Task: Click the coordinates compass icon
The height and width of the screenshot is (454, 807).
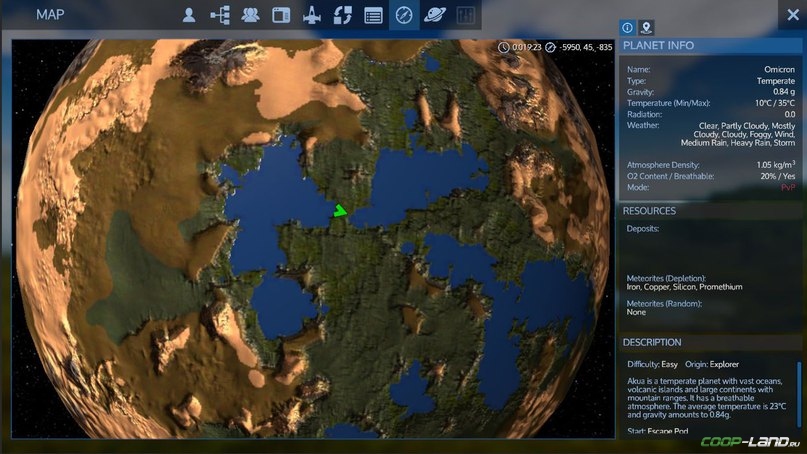Action: pos(550,47)
